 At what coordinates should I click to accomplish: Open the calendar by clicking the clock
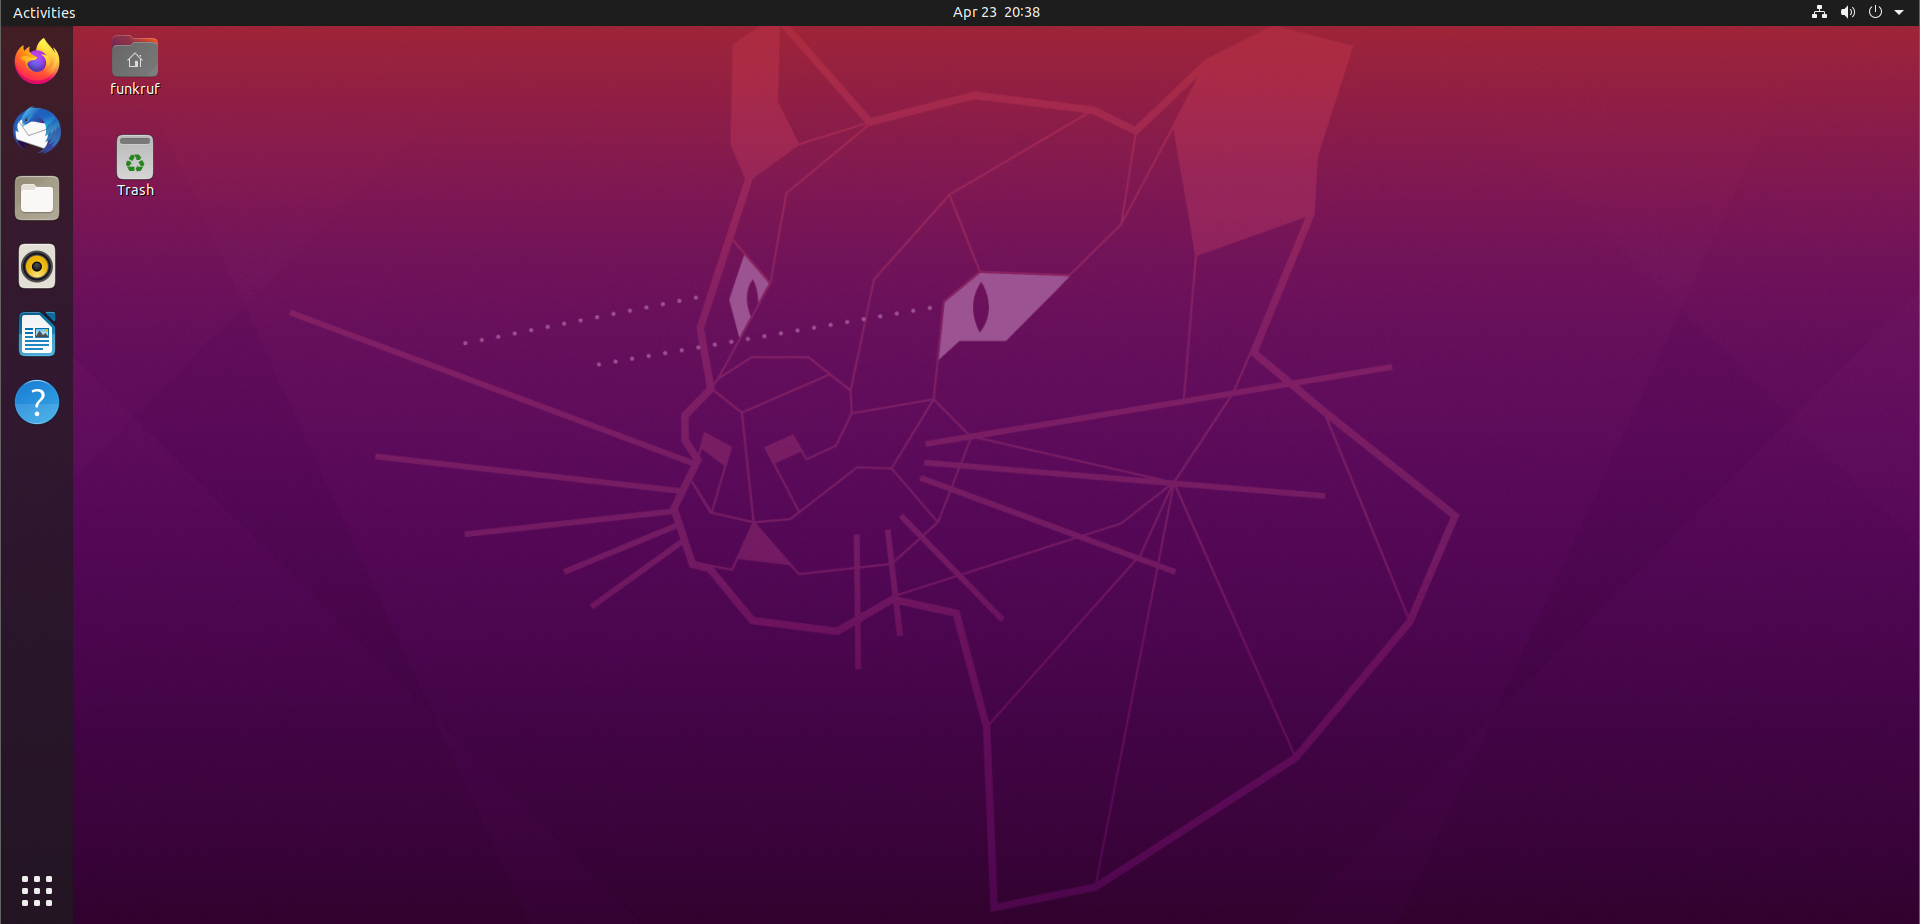click(996, 12)
